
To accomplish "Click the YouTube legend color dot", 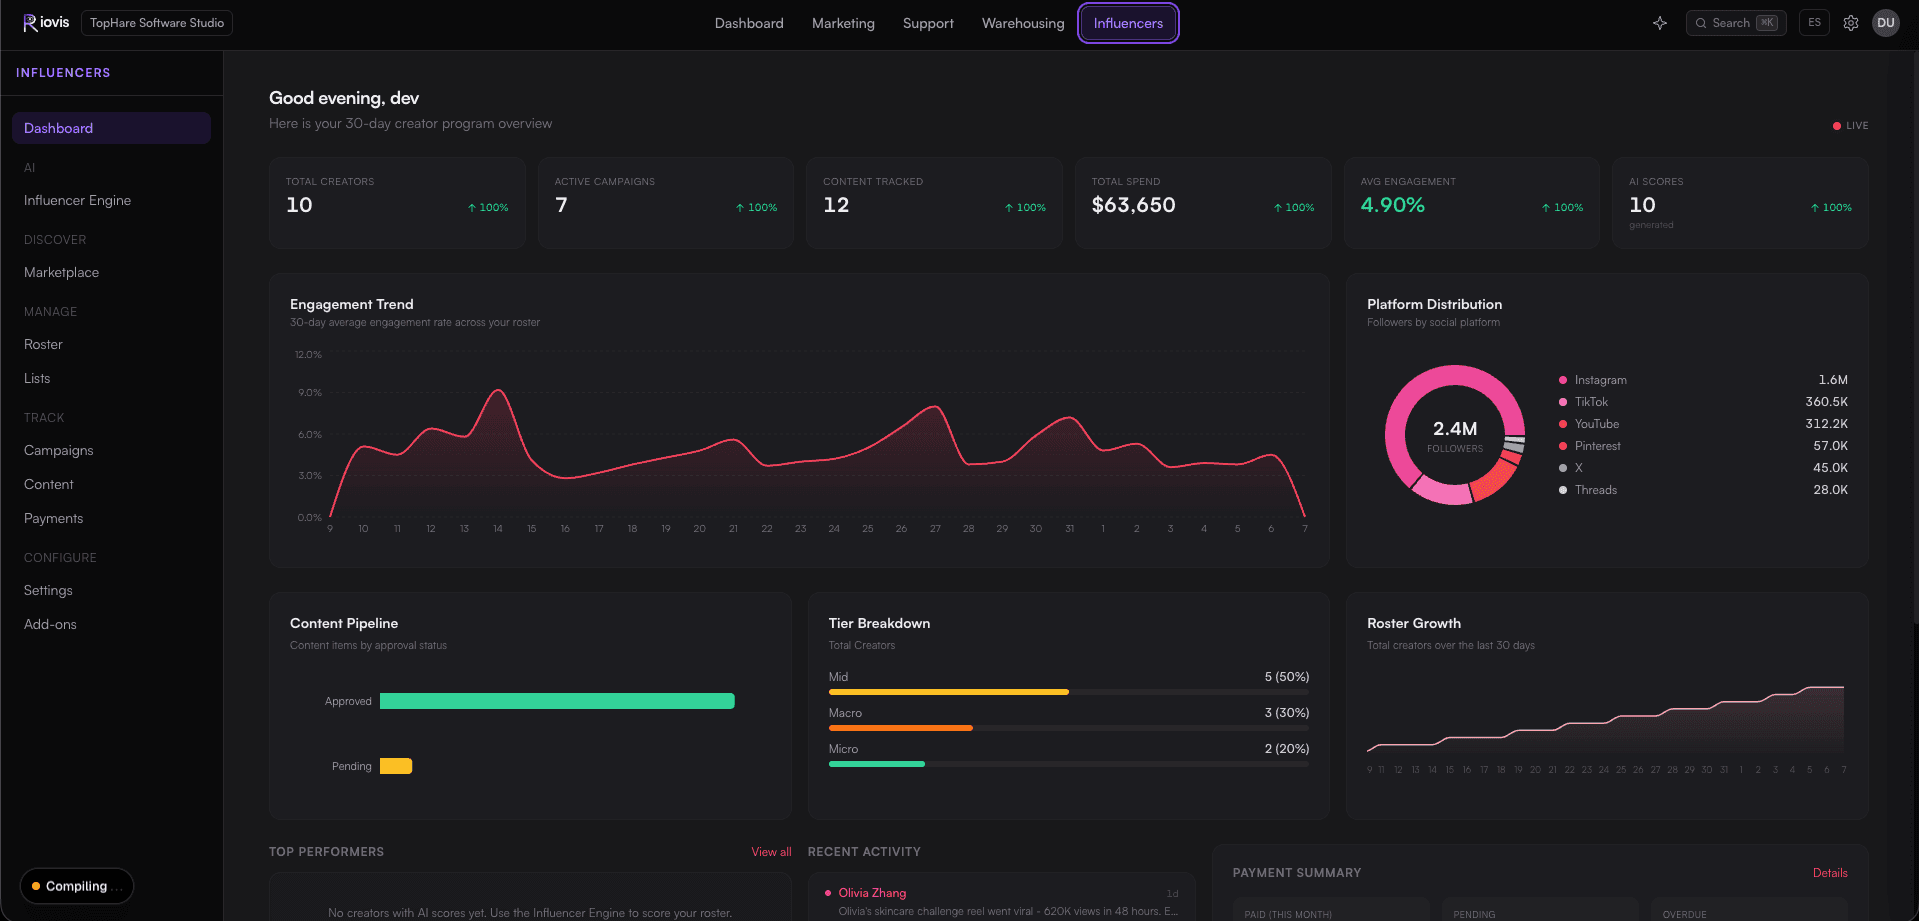I will (1563, 424).
